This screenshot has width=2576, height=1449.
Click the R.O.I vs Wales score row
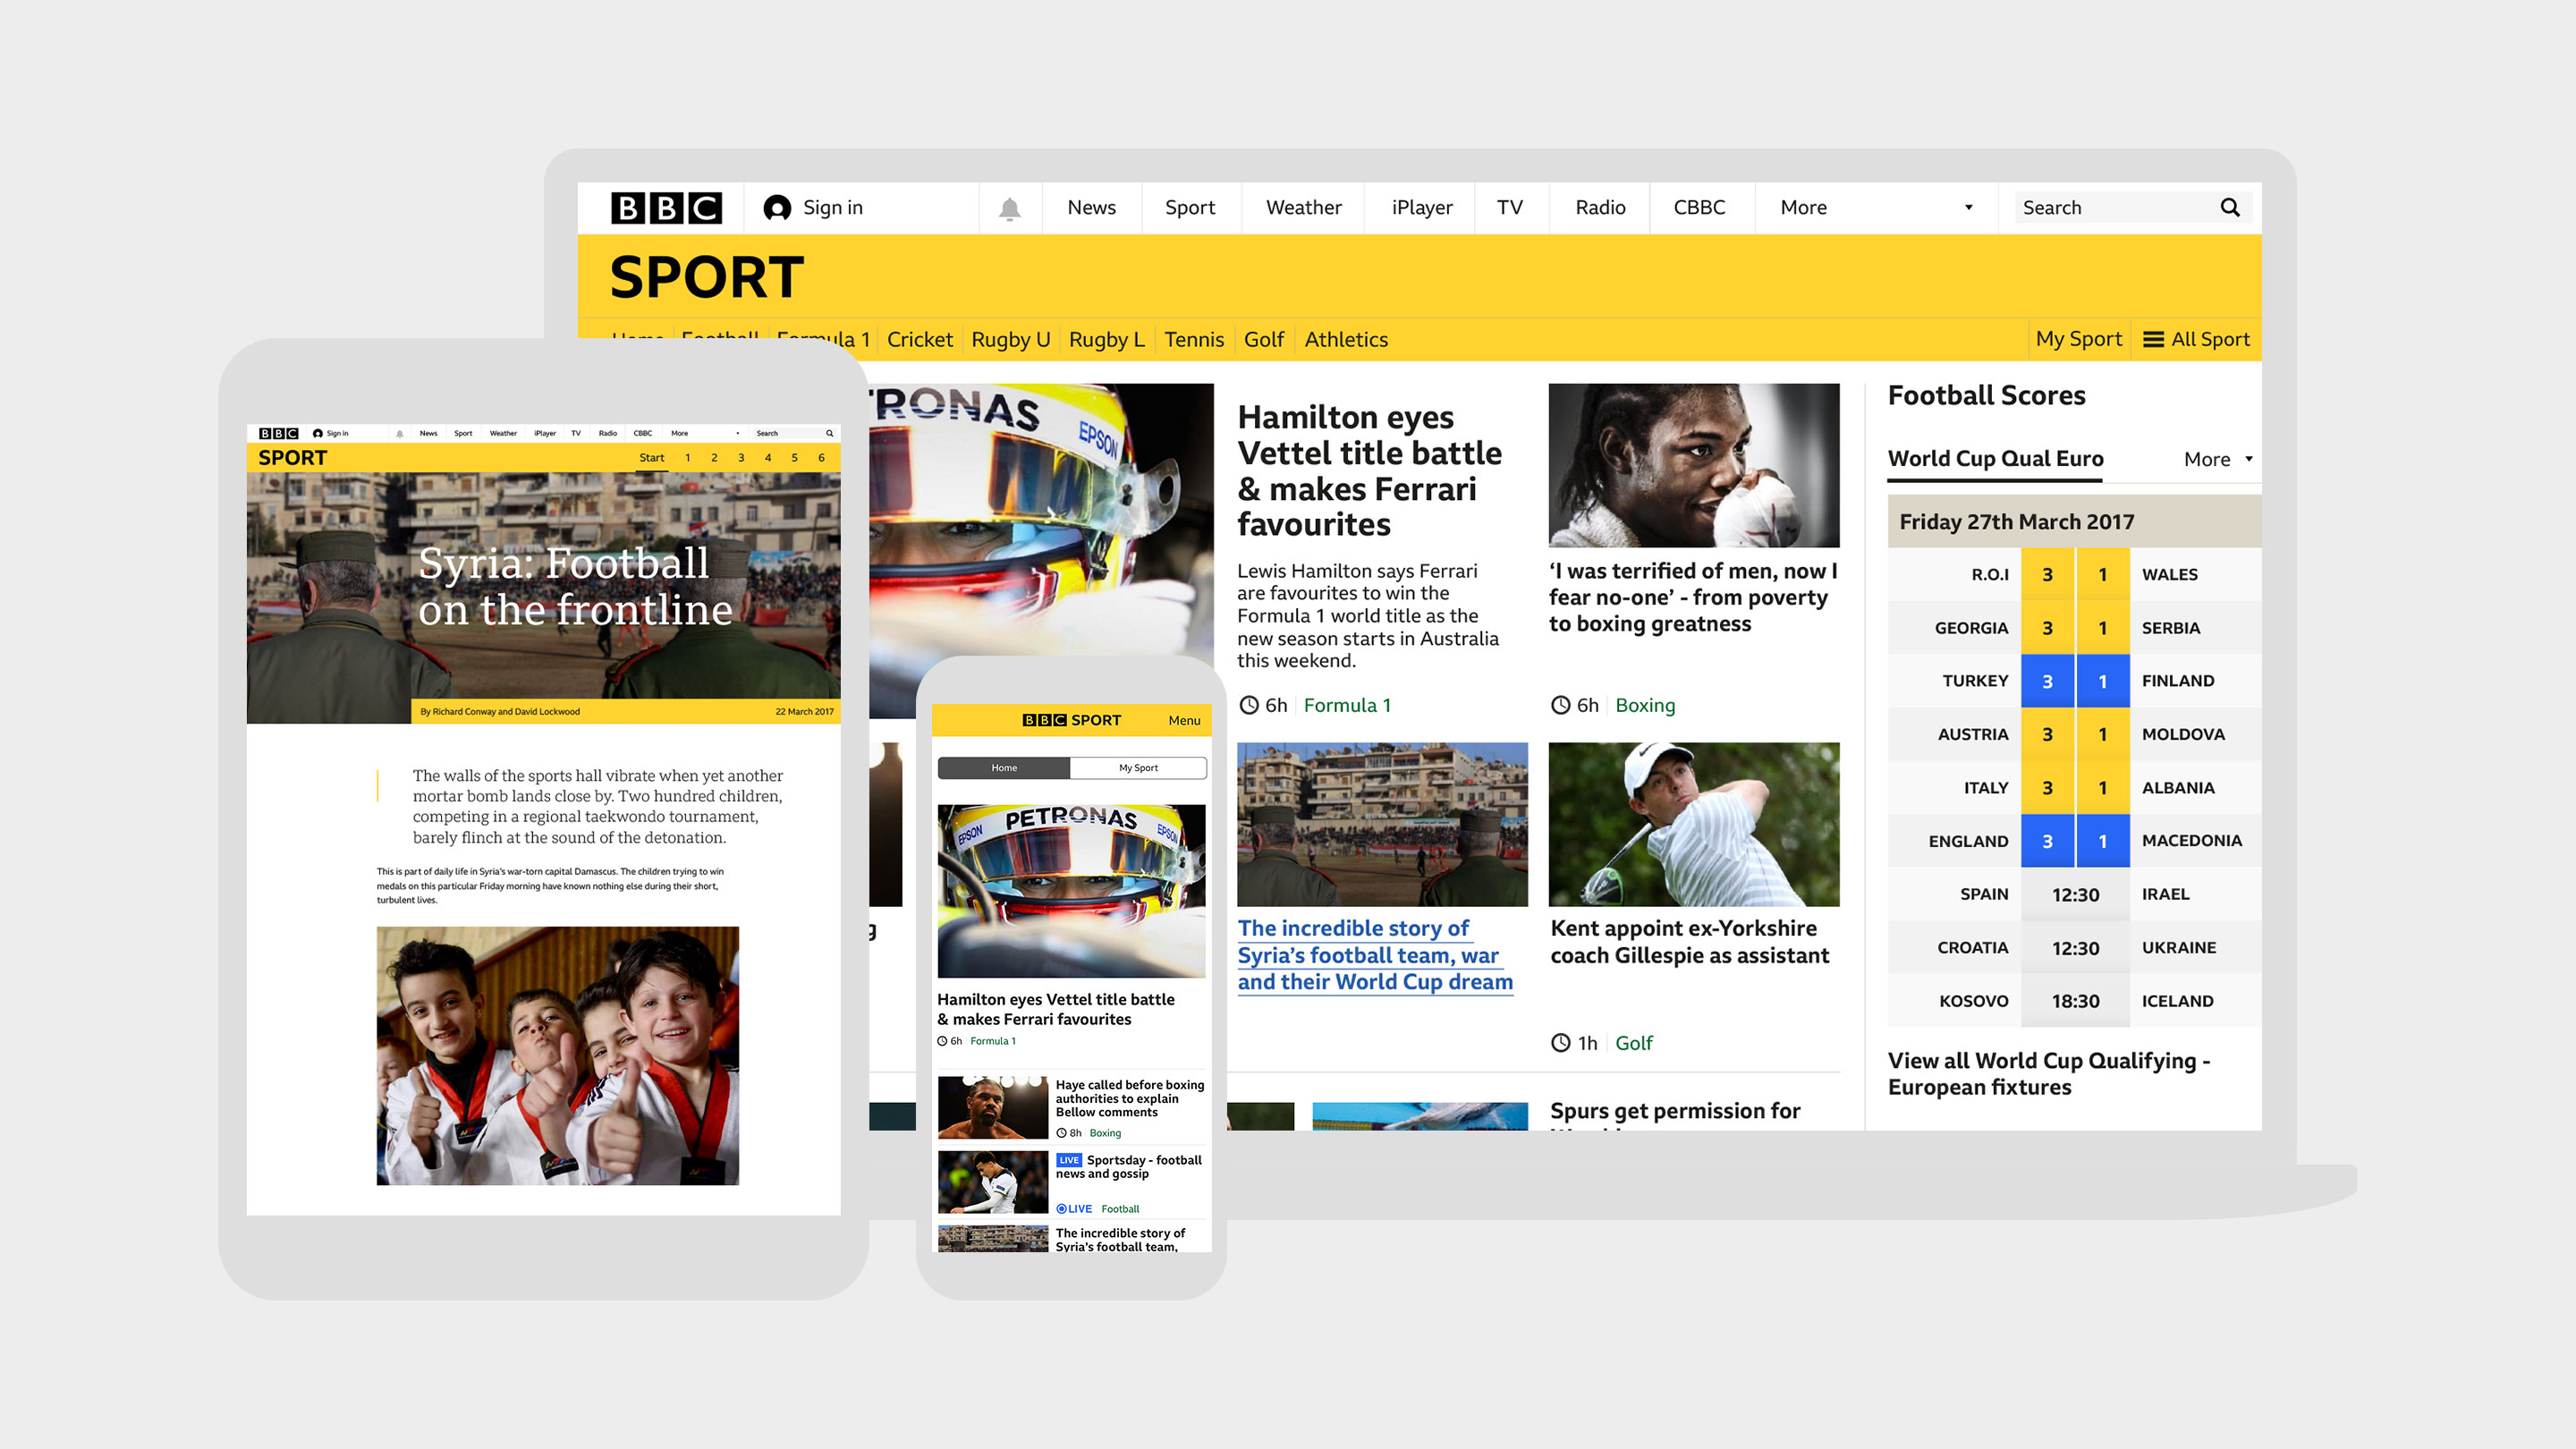point(2074,574)
